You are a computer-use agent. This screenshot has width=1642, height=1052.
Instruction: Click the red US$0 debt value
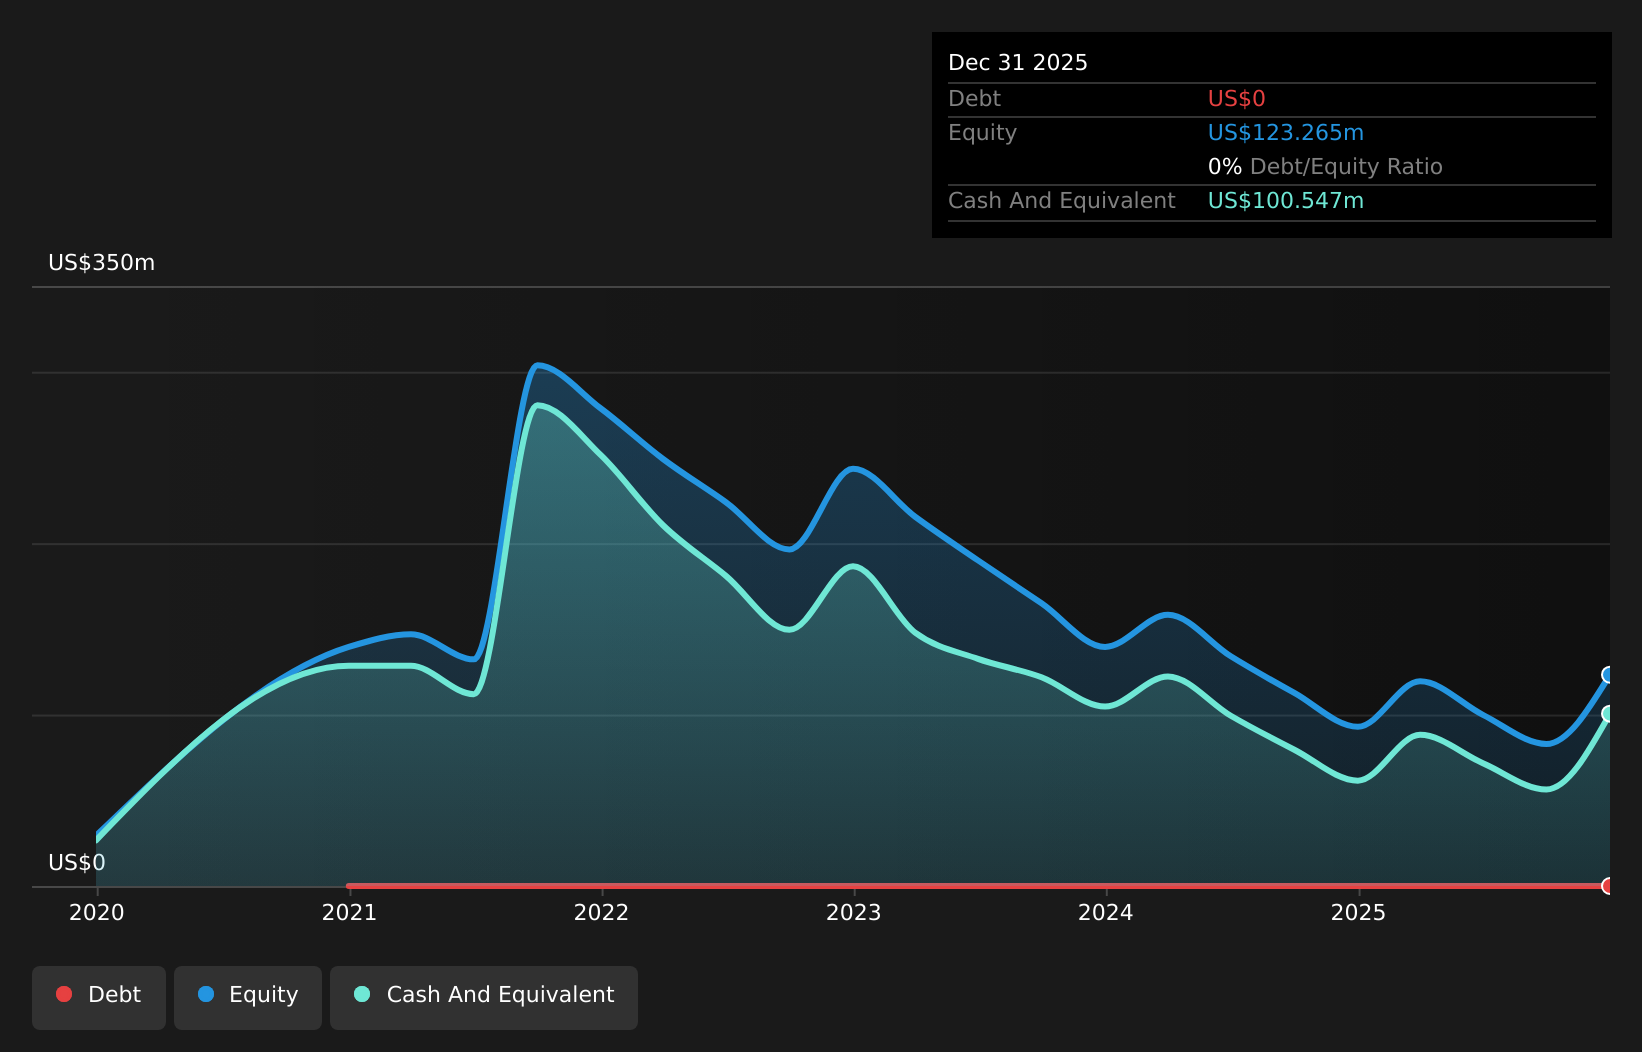point(1237,99)
